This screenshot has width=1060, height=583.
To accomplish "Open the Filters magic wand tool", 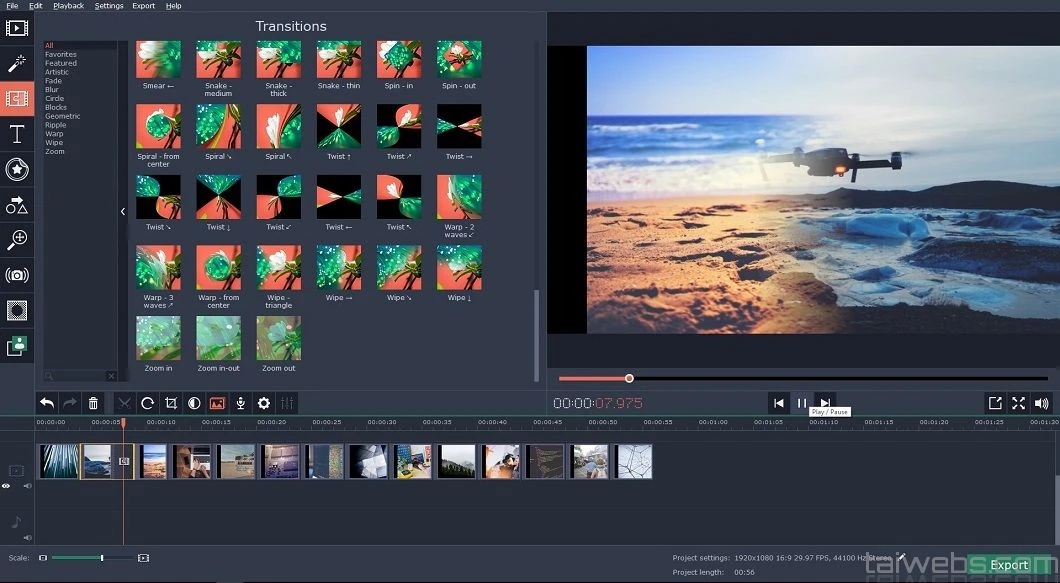I will pyautogui.click(x=17, y=63).
